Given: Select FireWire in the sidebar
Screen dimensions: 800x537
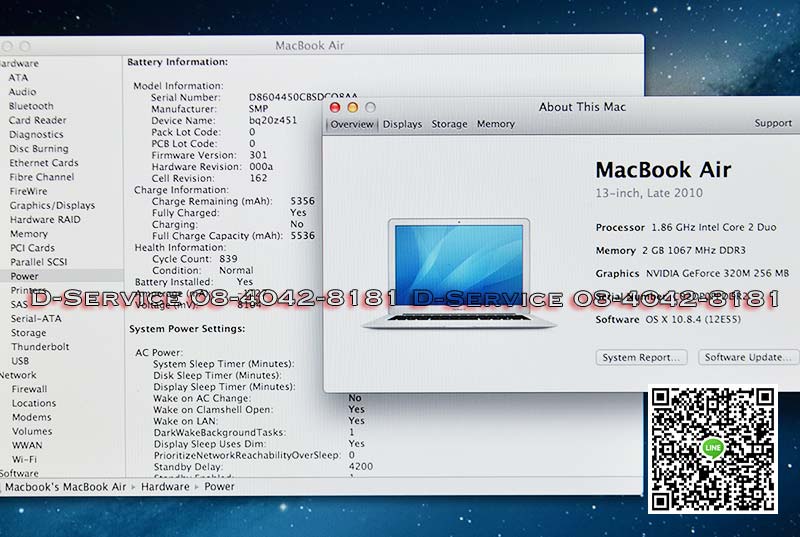Looking at the screenshot, I should (x=28, y=191).
